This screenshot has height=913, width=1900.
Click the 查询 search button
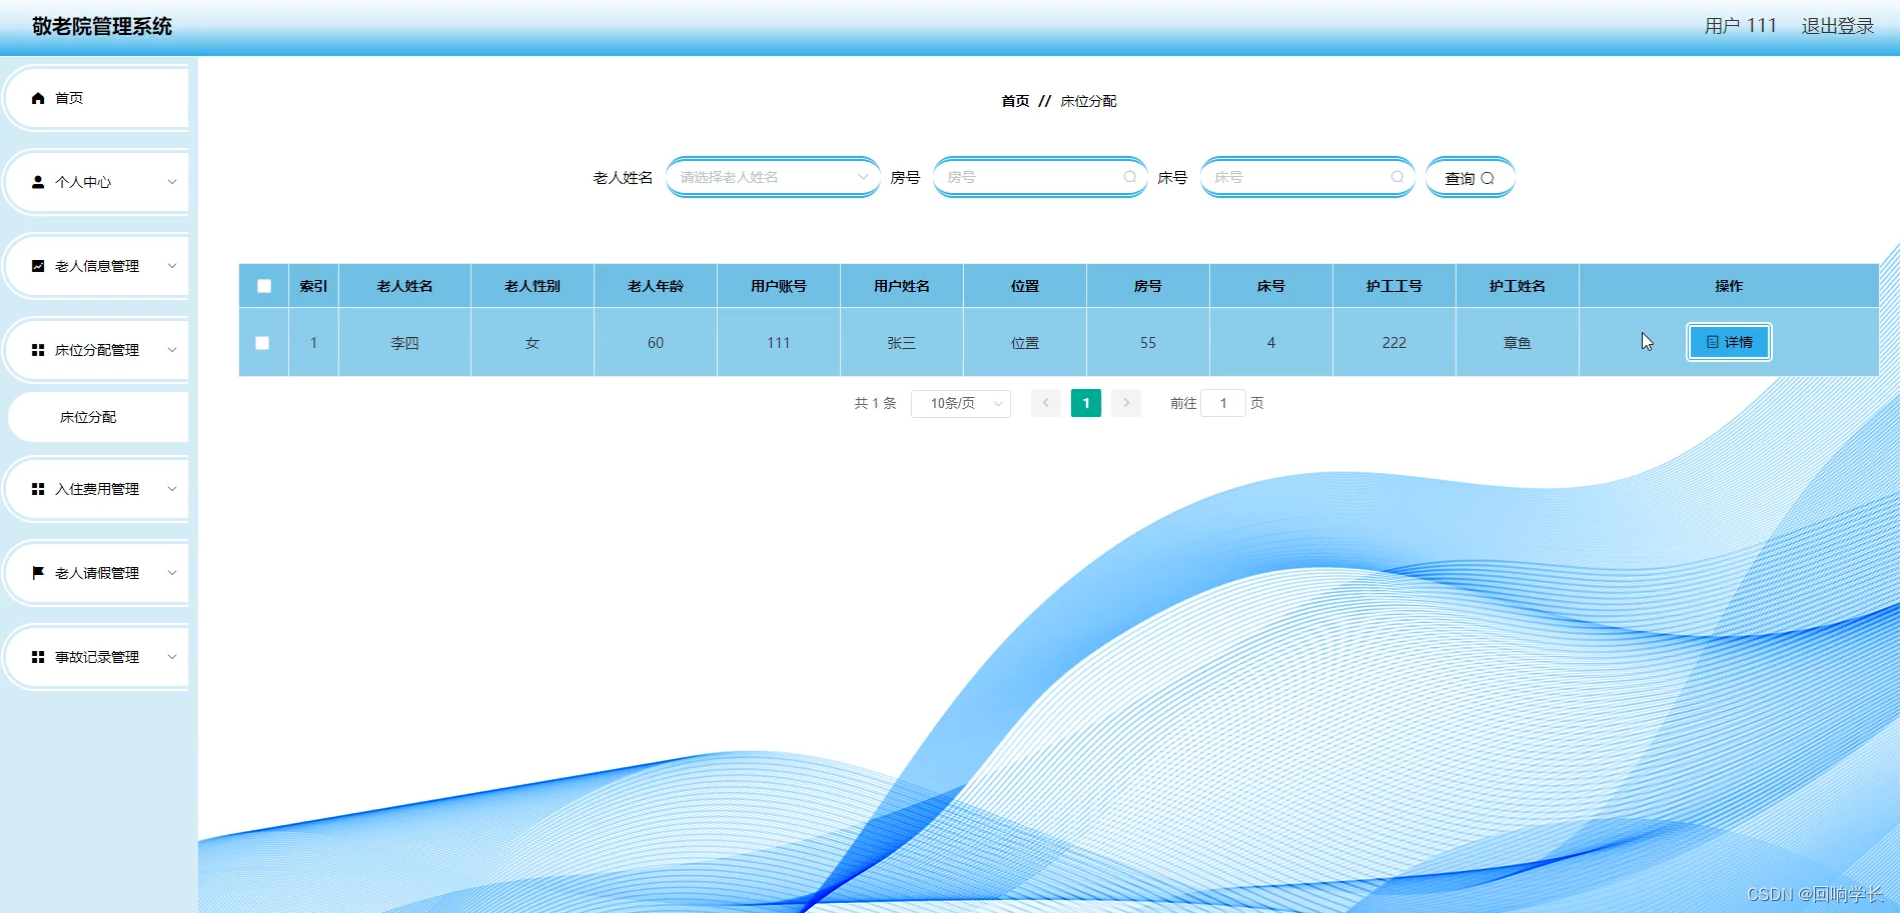(1469, 177)
